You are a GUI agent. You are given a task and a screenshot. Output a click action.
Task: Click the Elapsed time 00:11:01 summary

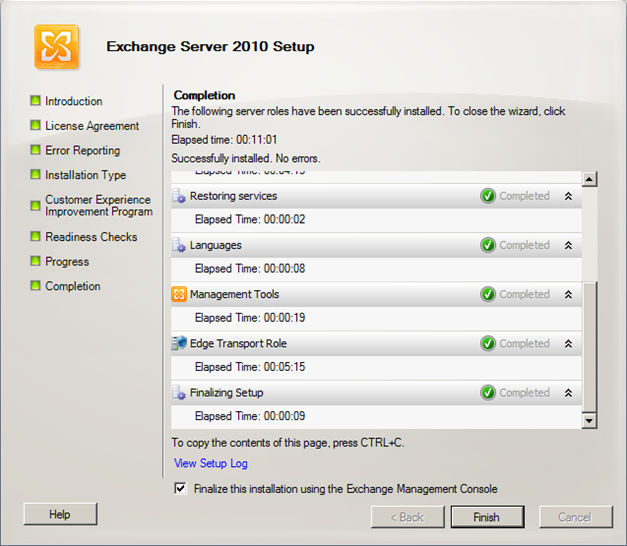[x=224, y=140]
